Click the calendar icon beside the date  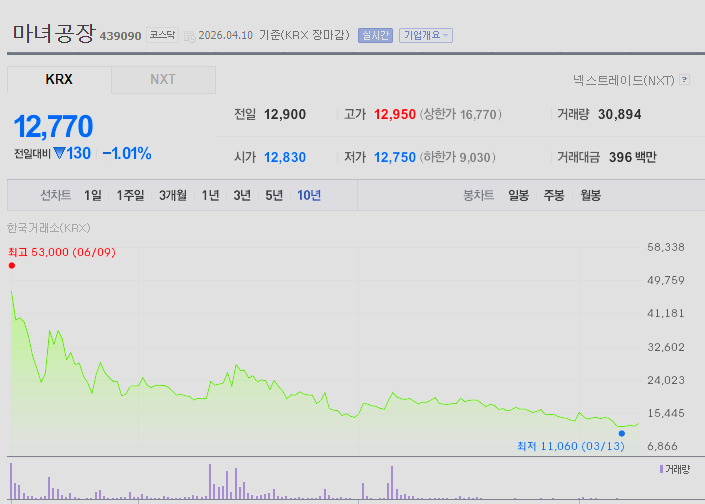189,36
